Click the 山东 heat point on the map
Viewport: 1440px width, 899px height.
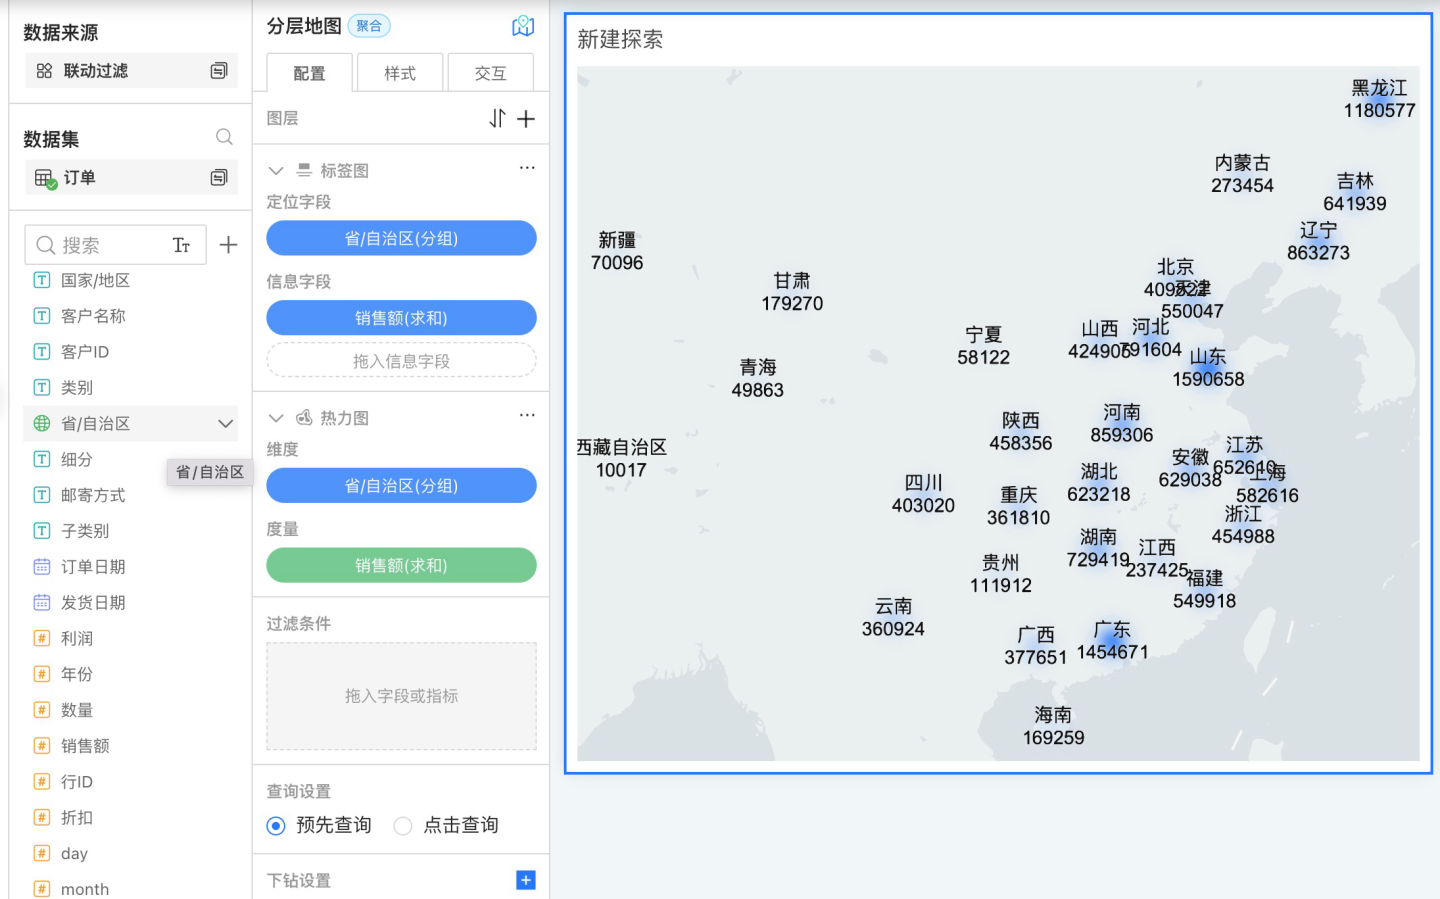tap(1208, 368)
